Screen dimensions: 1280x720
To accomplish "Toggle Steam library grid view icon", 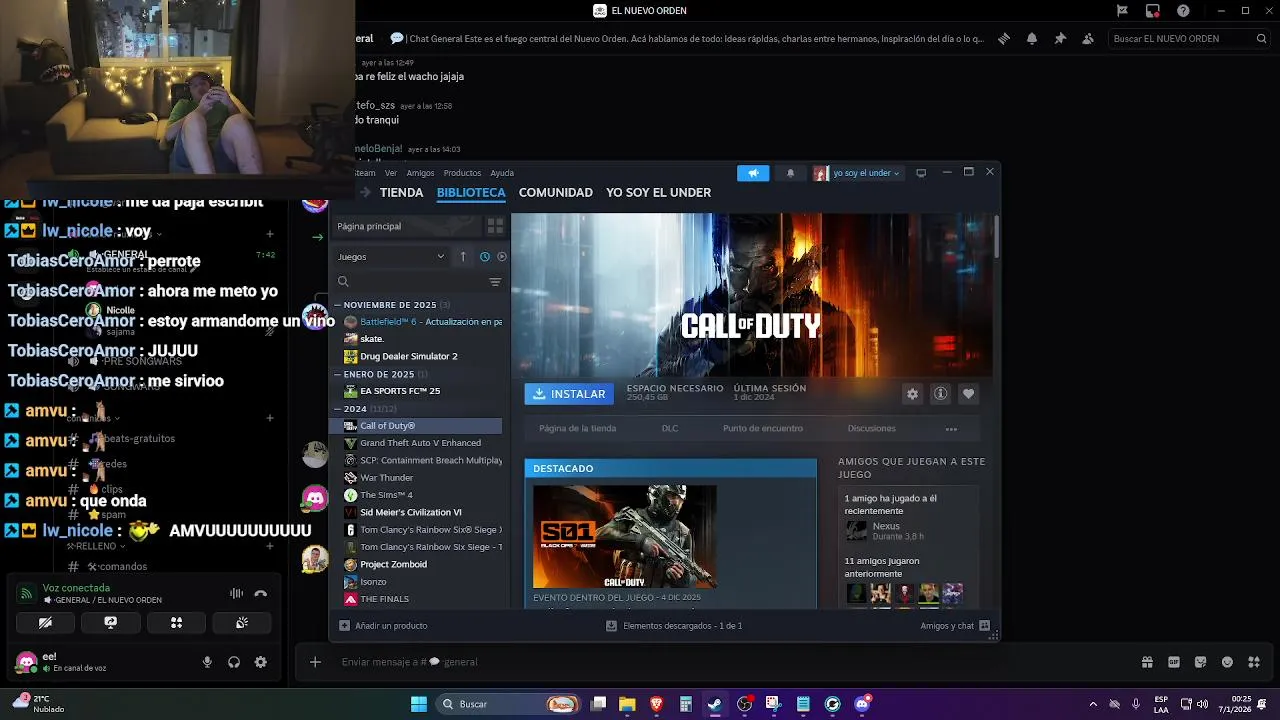I will (x=495, y=226).
